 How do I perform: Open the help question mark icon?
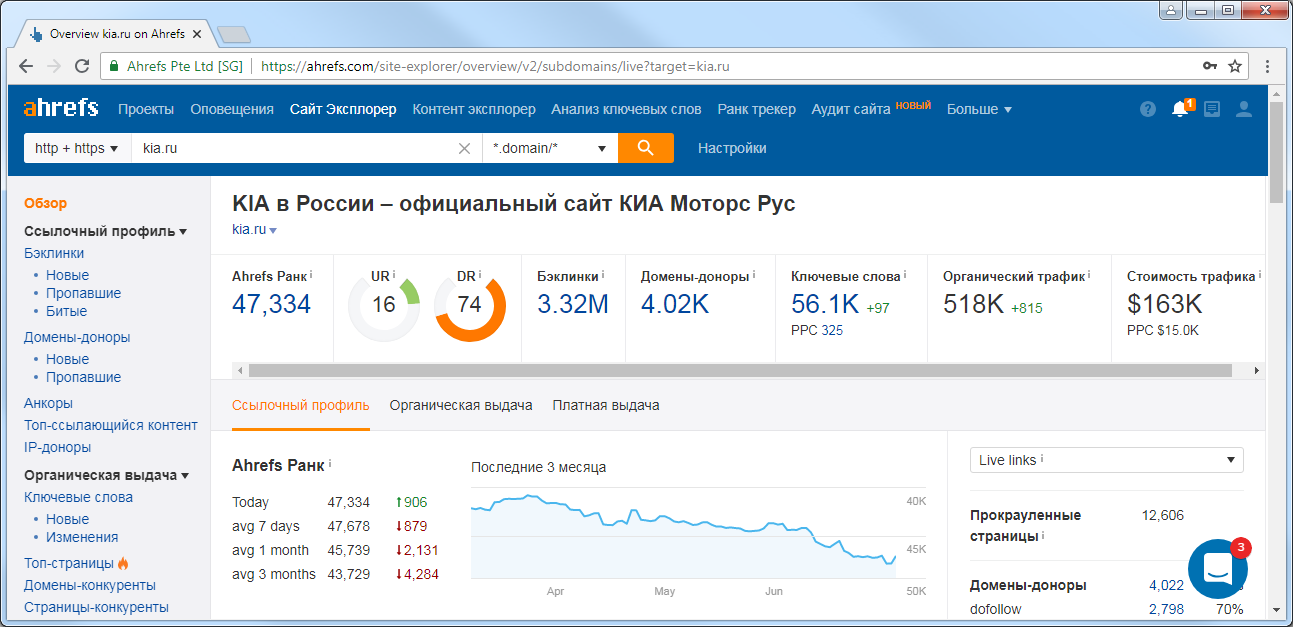tap(1148, 109)
